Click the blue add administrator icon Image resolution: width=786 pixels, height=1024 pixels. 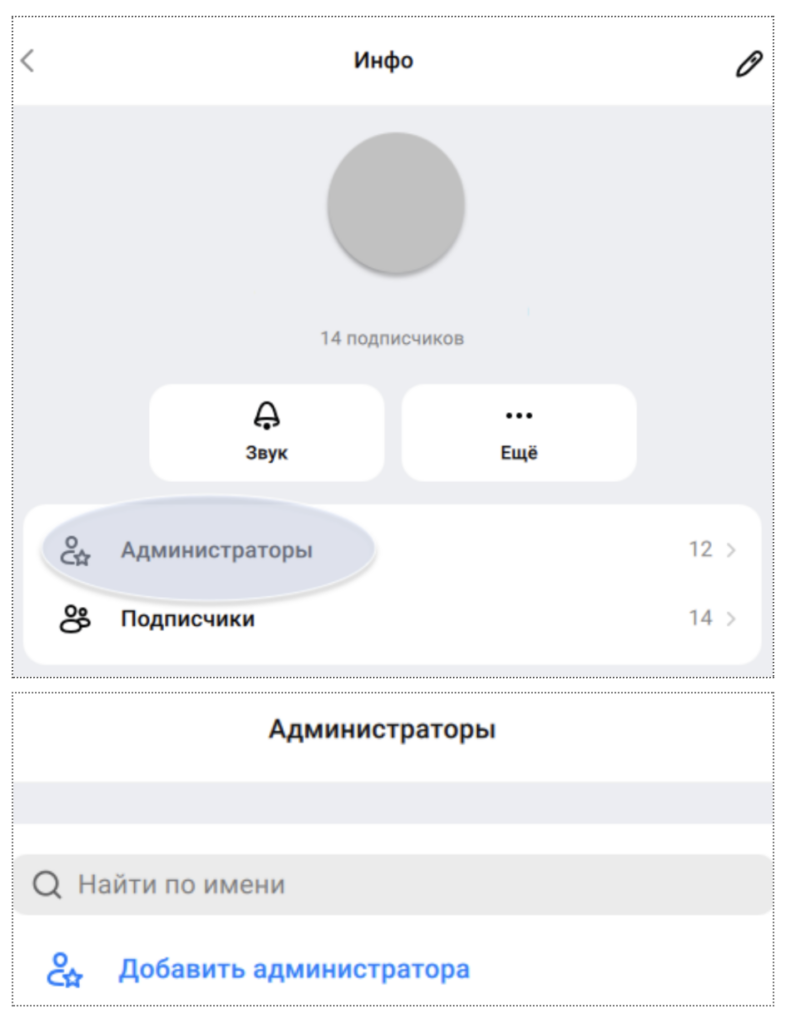pyautogui.click(x=64, y=970)
